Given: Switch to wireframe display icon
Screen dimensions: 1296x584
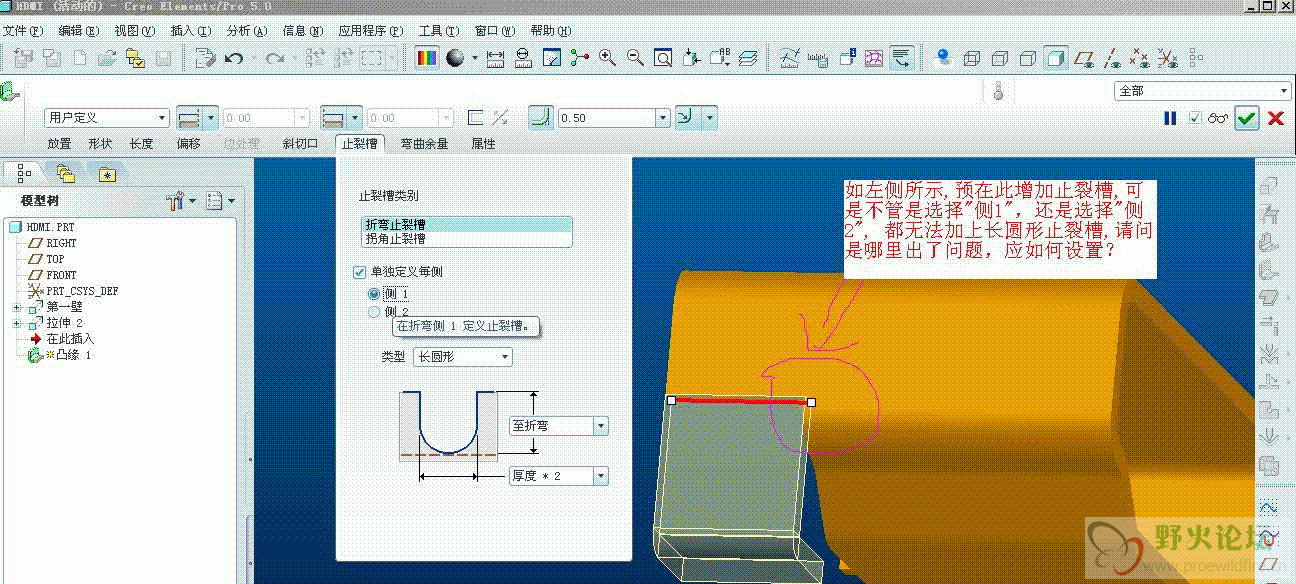Looking at the screenshot, I should [x=971, y=58].
